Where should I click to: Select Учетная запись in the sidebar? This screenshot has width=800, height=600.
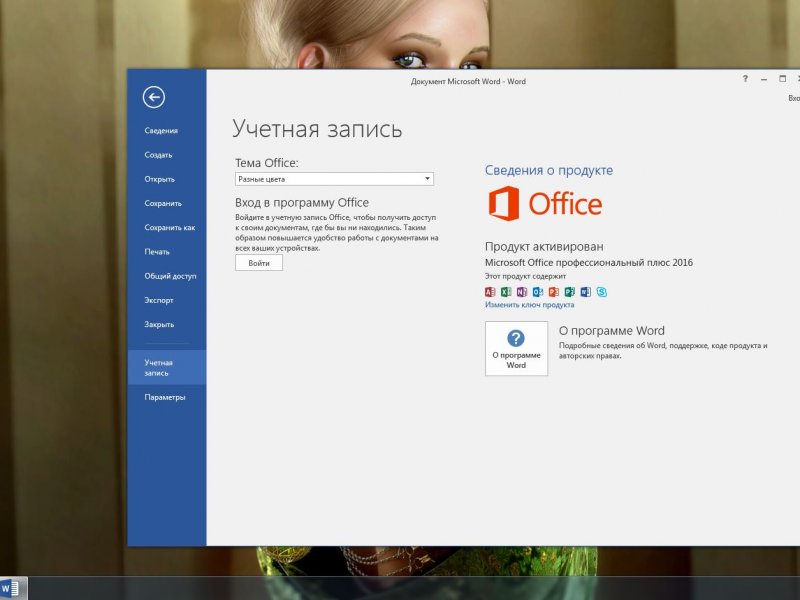(167, 367)
